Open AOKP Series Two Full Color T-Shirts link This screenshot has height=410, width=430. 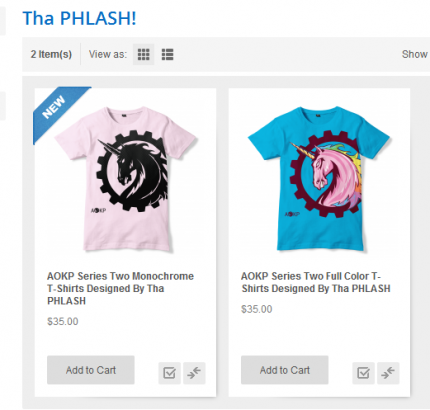[316, 282]
